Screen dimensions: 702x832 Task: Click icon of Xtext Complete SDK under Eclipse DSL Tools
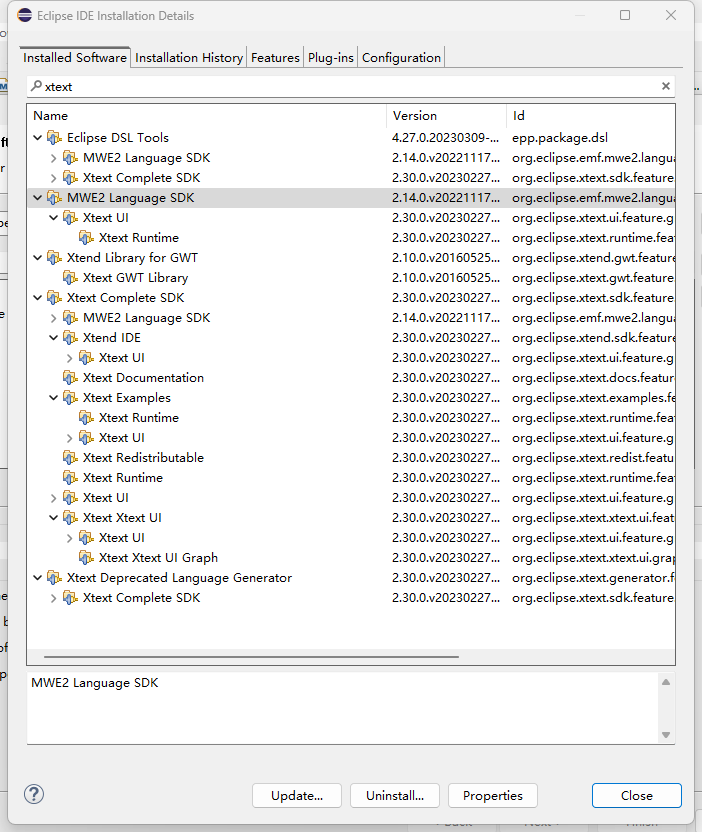70,178
